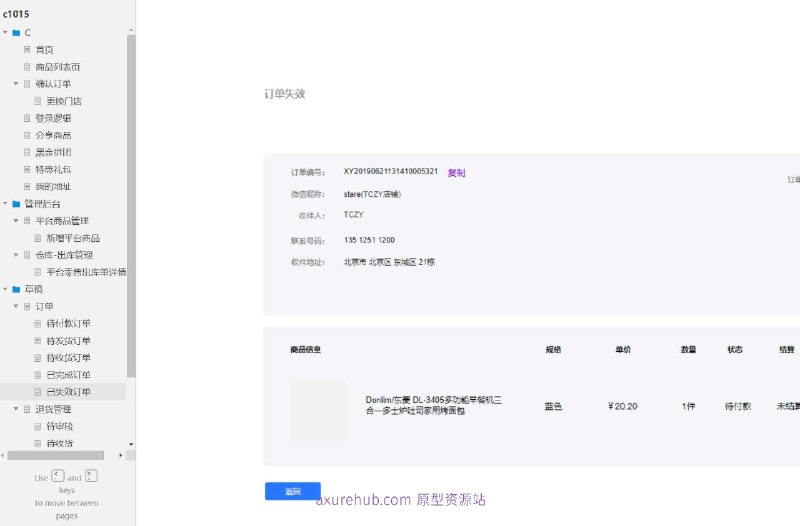This screenshot has width=800, height=526.
Task: Open the 商品列表页 page
Action: (x=58, y=67)
